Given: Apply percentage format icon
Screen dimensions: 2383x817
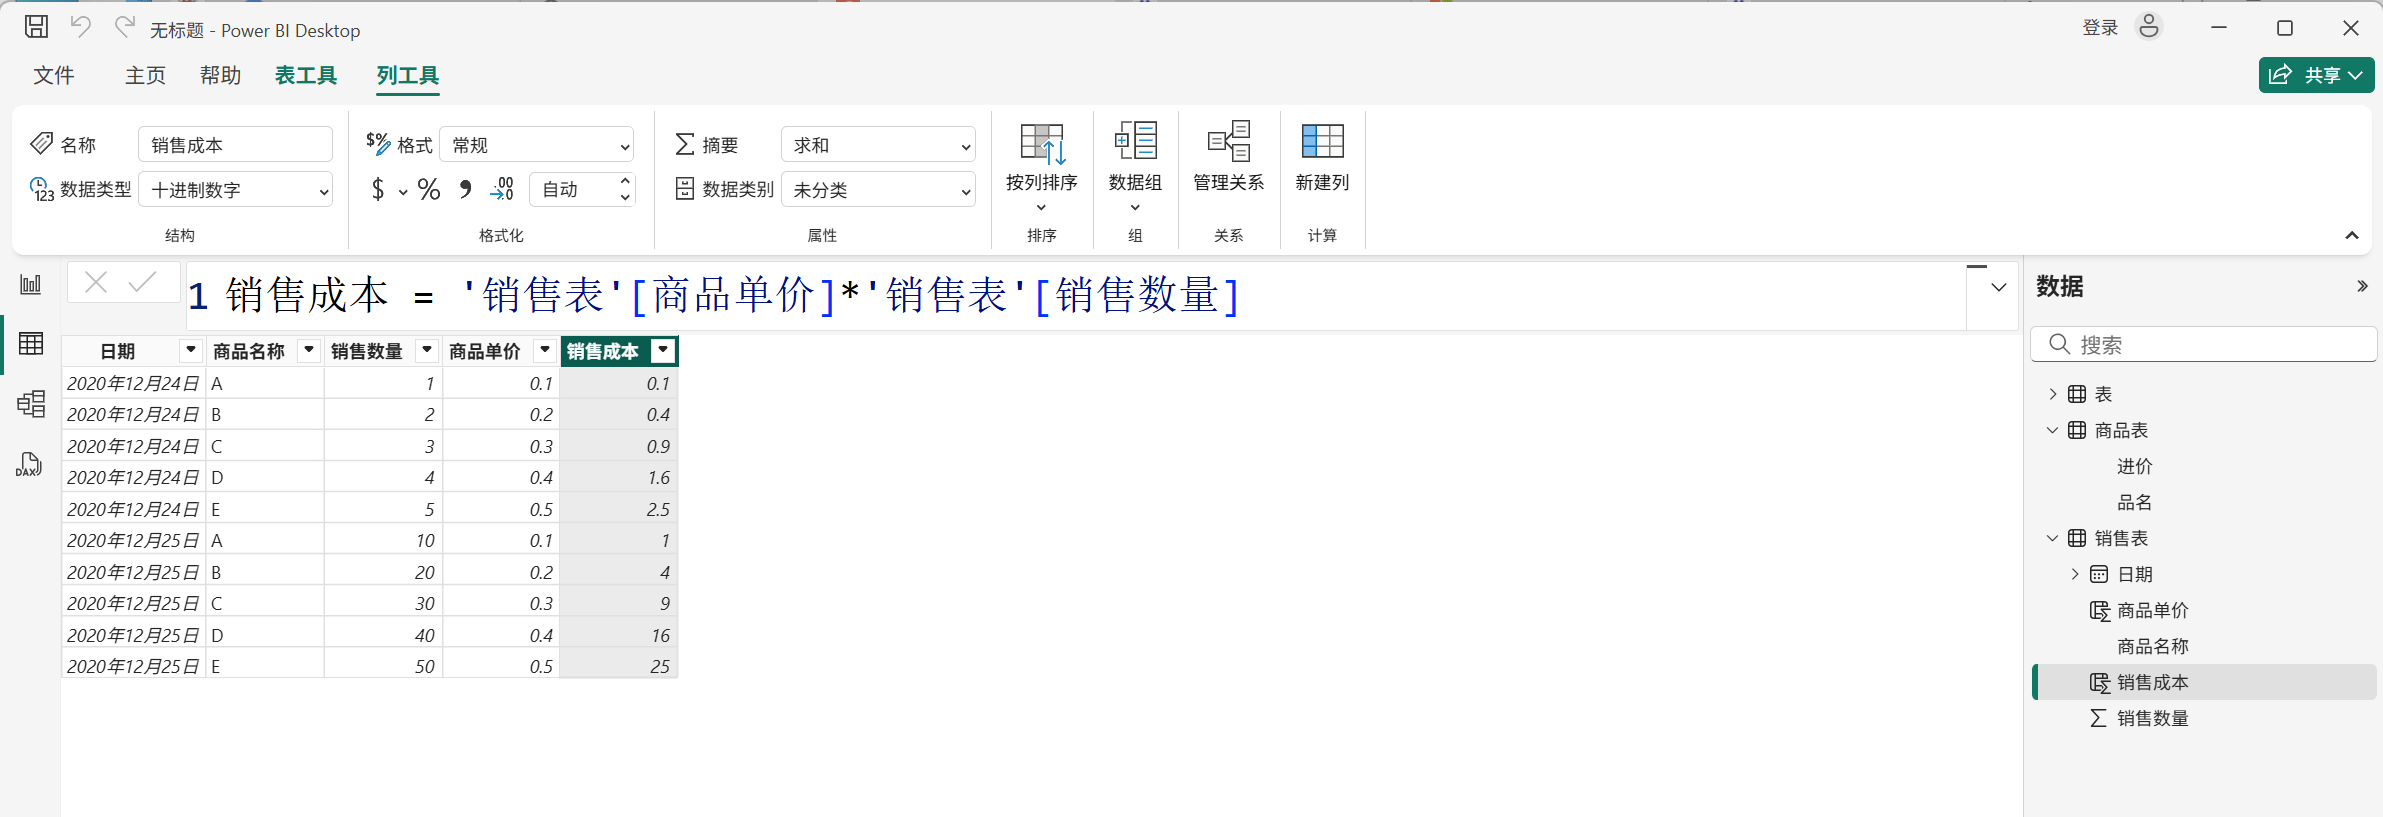Looking at the screenshot, I should 429,189.
